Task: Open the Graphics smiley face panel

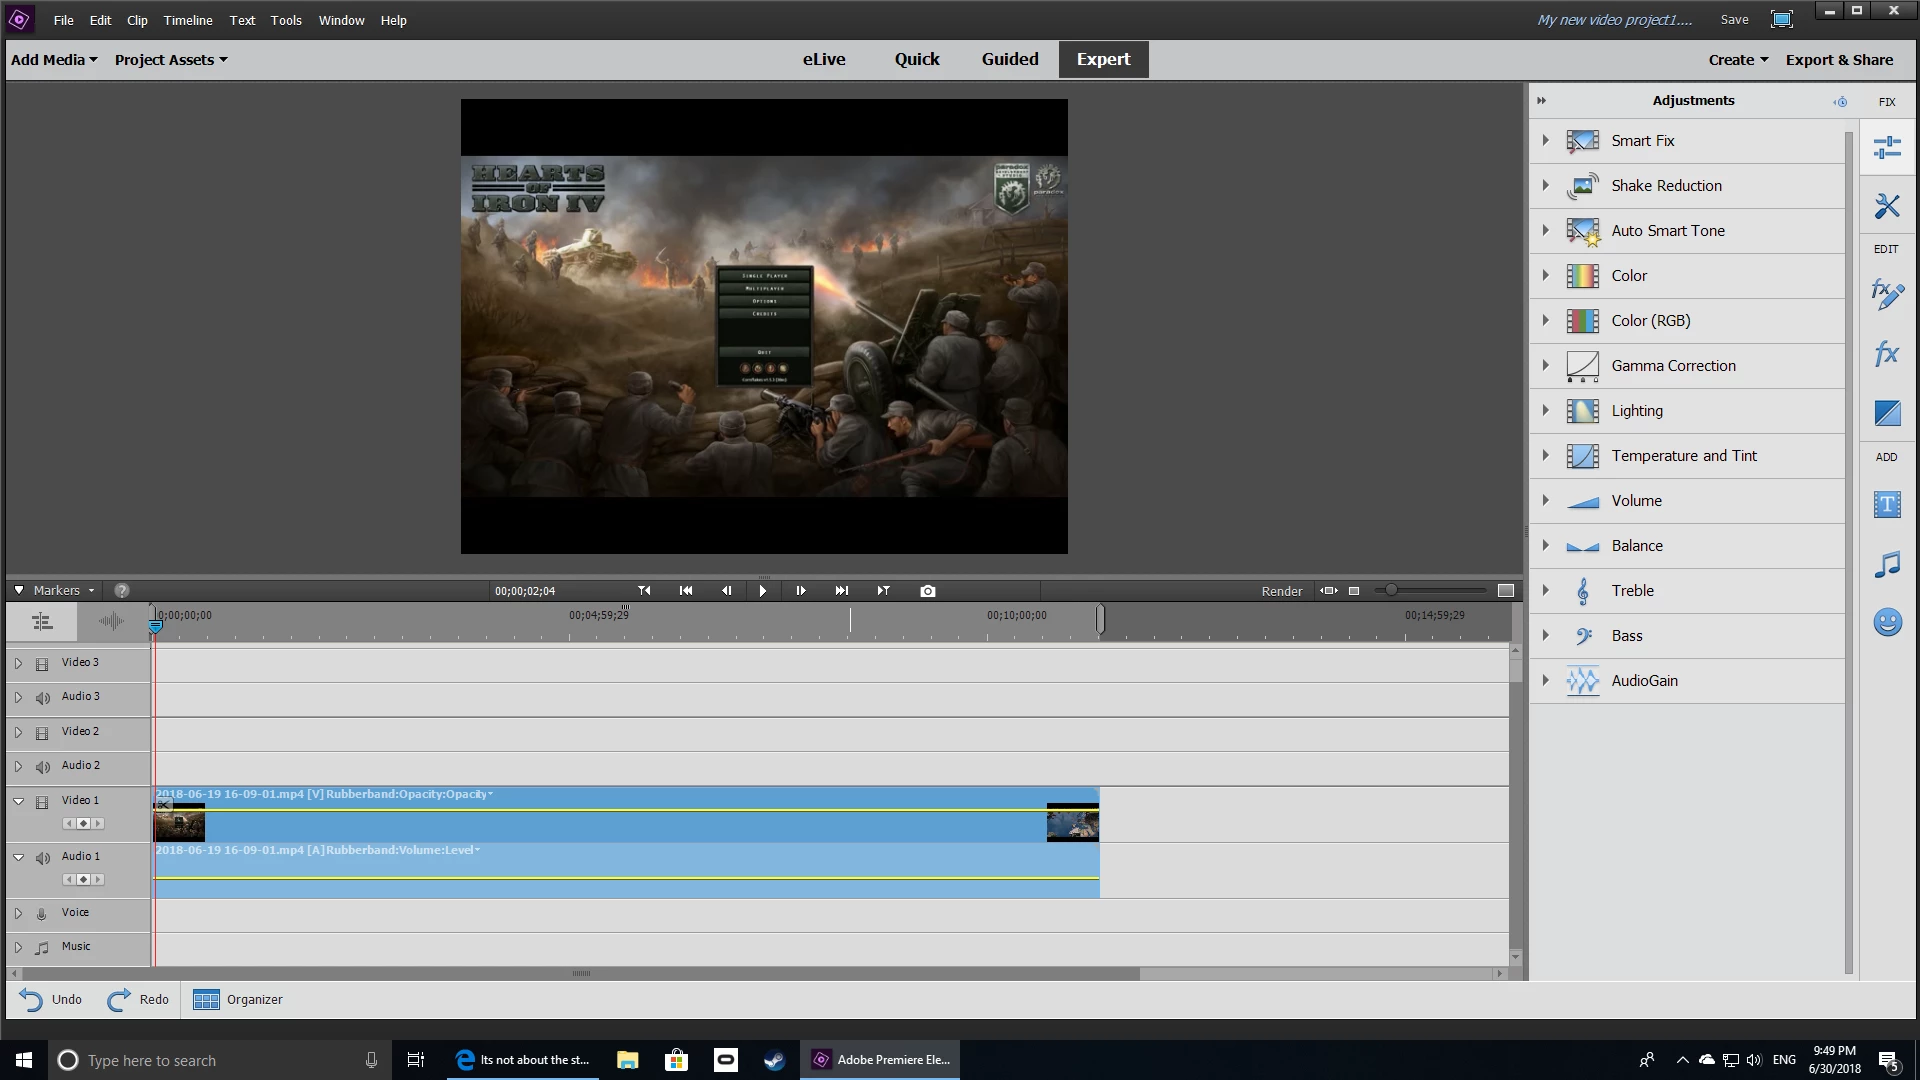Action: coord(1887,623)
